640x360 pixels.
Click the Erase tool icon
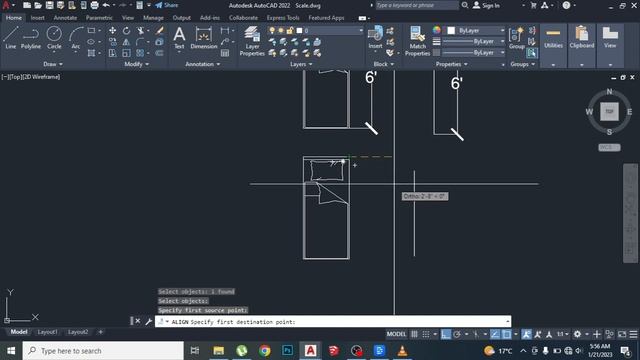(160, 31)
